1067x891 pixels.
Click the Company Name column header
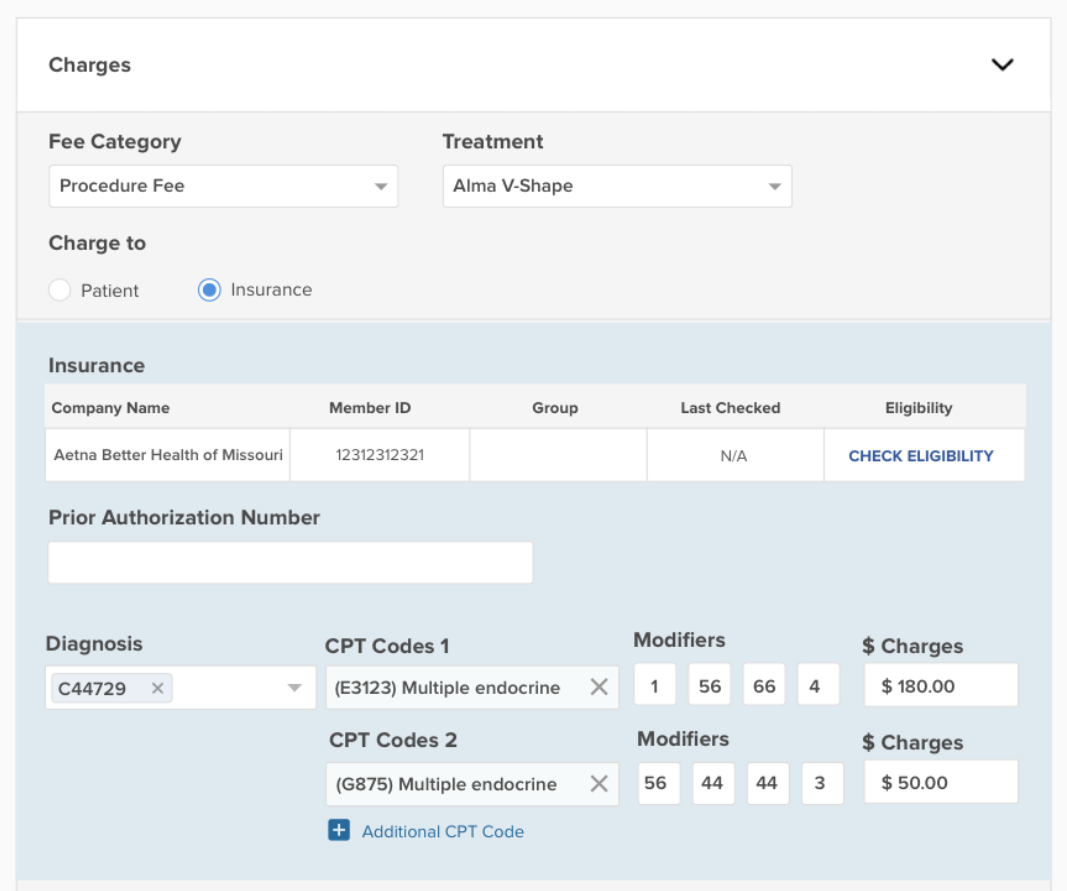[x=111, y=408]
